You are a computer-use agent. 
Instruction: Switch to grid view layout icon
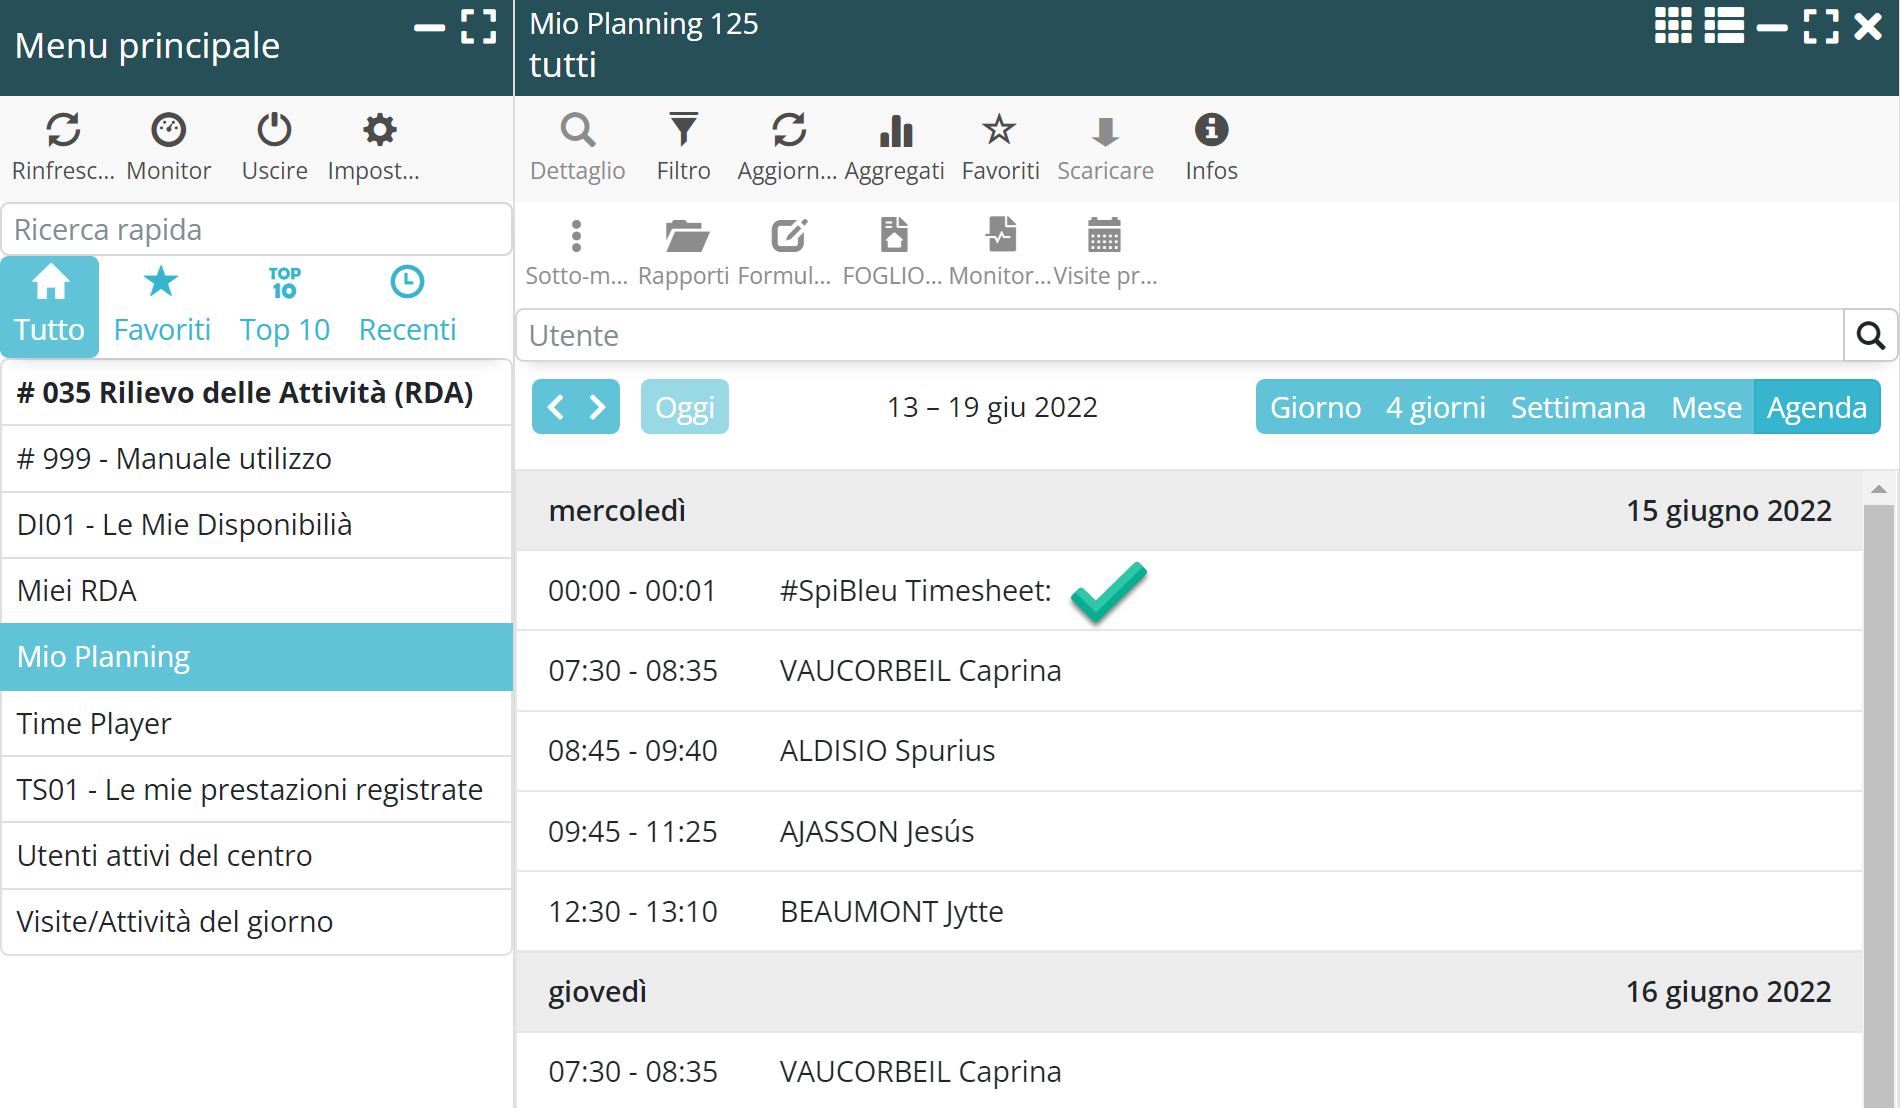click(x=1672, y=26)
